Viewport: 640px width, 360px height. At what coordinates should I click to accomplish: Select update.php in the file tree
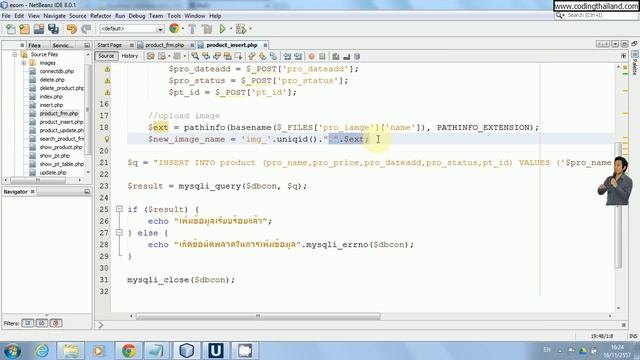point(53,173)
